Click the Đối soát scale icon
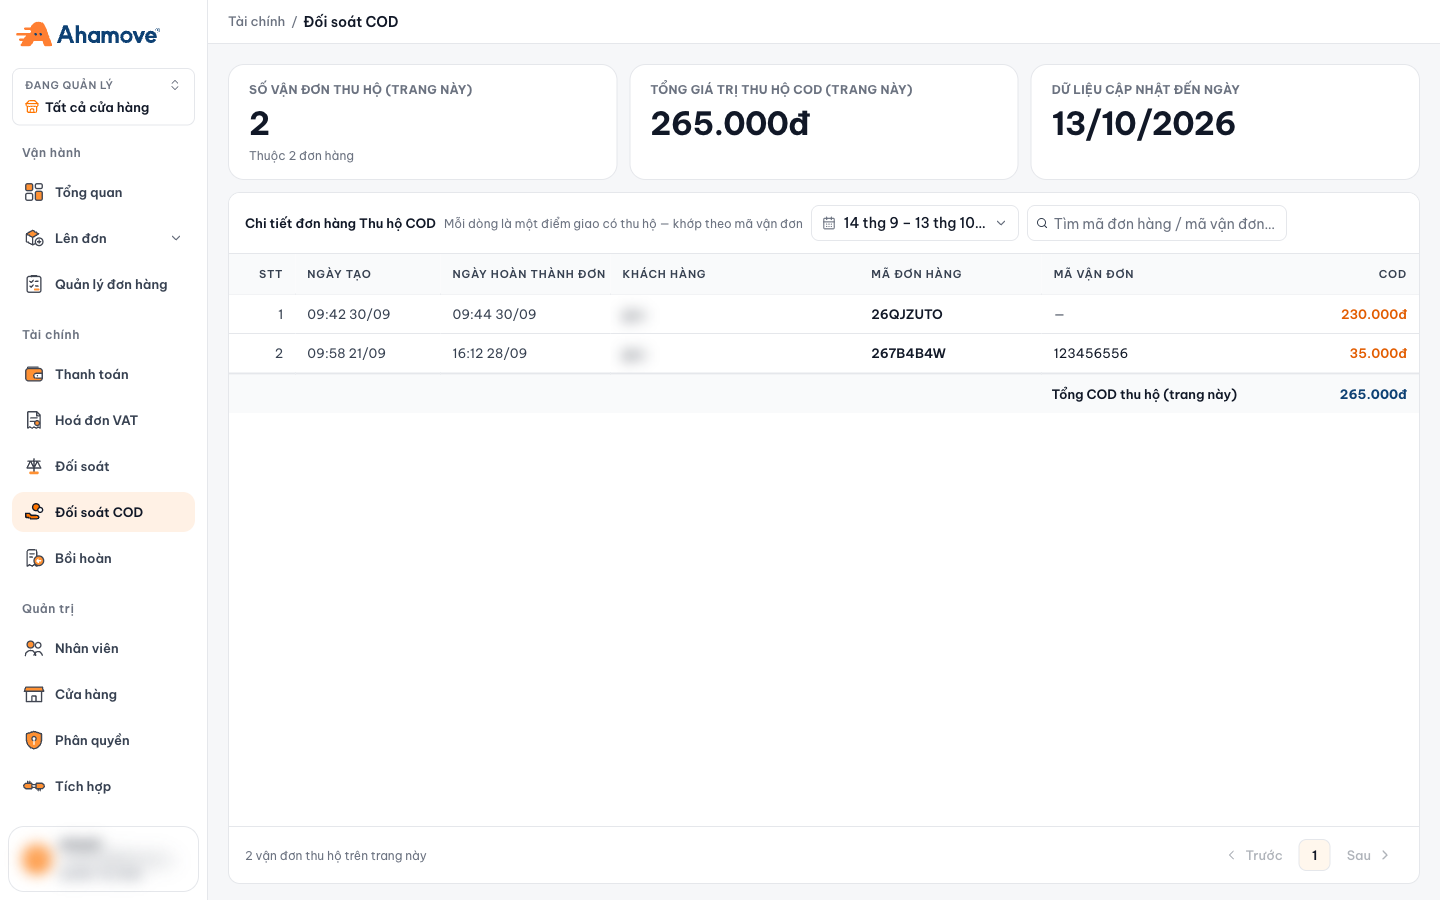Image resolution: width=1440 pixels, height=900 pixels. (x=34, y=466)
